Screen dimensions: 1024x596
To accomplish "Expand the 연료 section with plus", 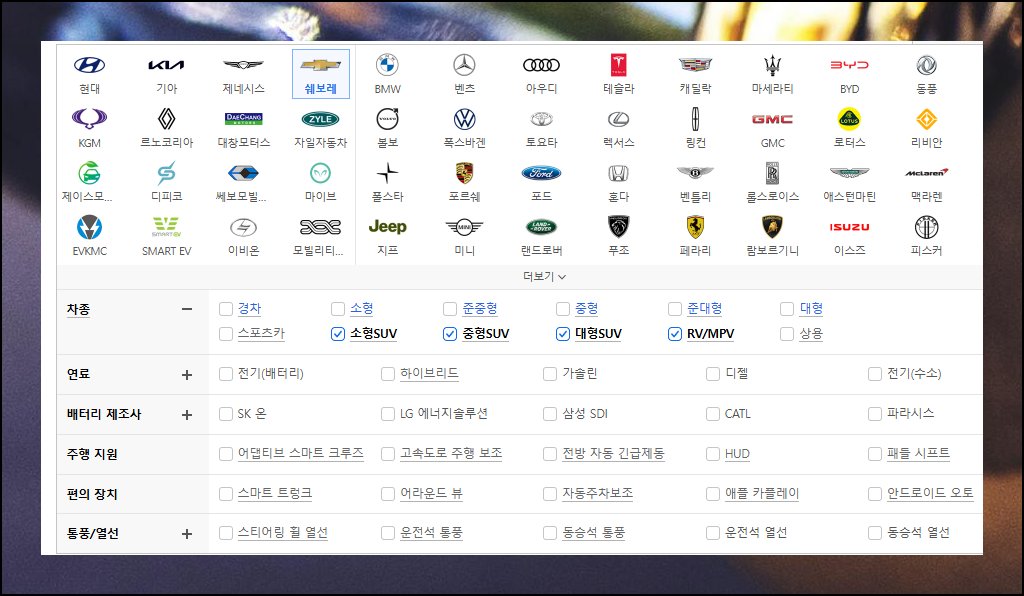I will click(187, 375).
